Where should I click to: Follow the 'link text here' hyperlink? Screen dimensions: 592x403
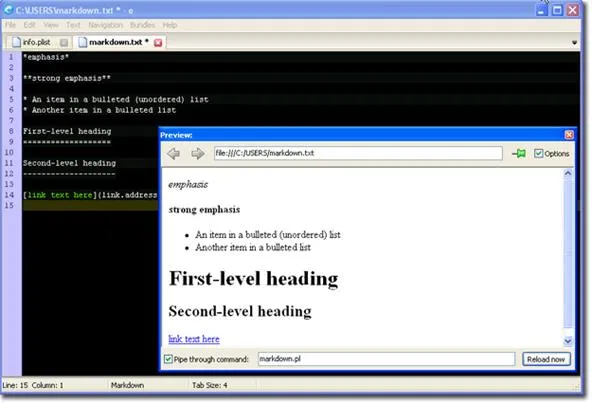[x=194, y=339]
